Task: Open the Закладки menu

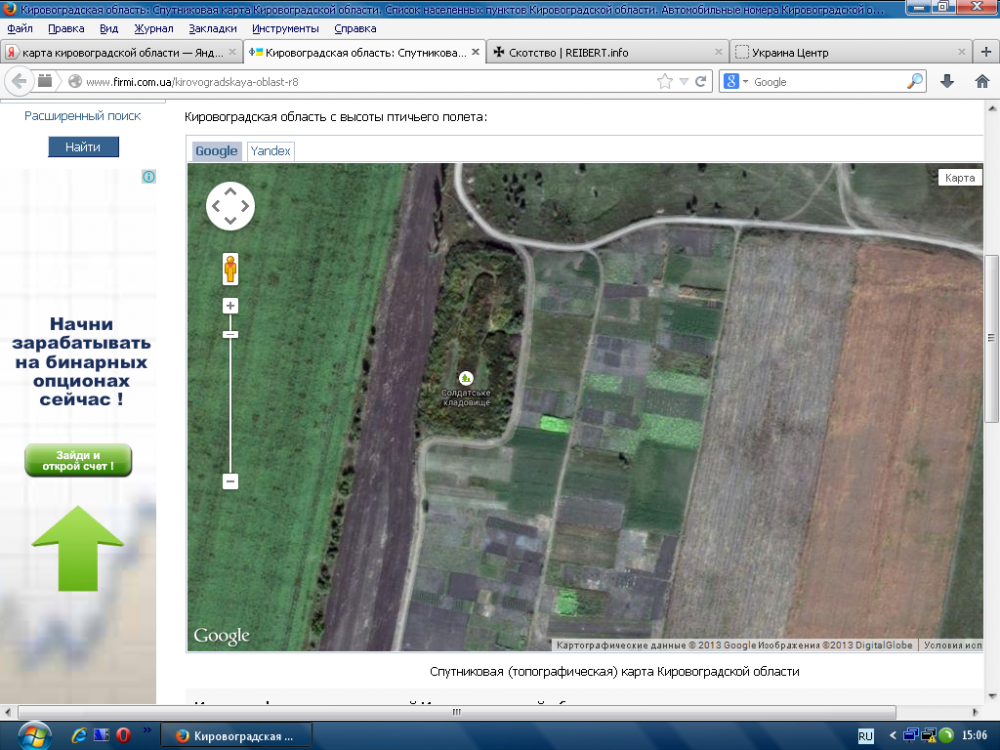Action: pos(212,29)
